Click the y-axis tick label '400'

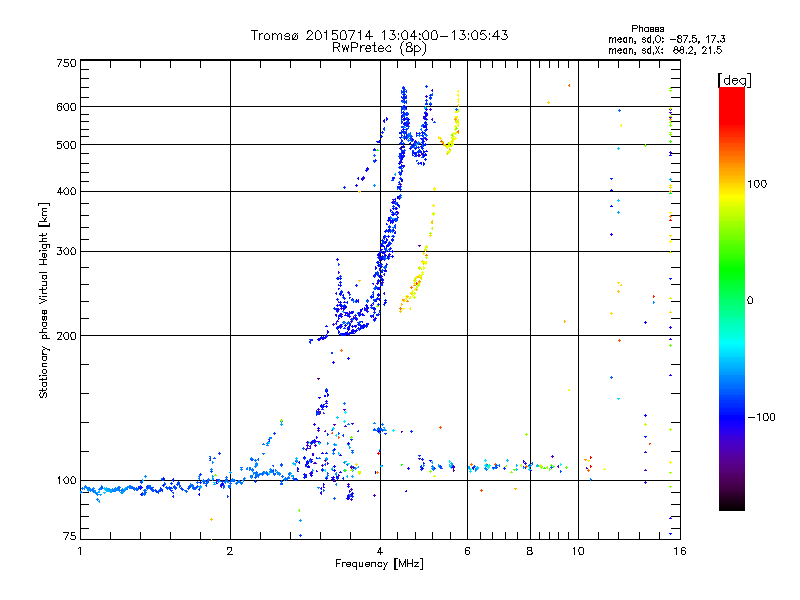point(66,192)
